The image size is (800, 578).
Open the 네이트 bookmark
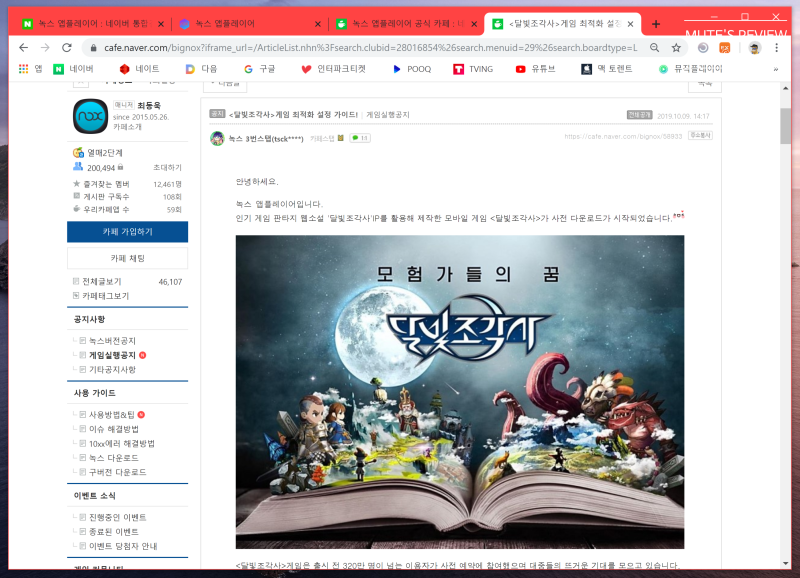click(x=139, y=69)
